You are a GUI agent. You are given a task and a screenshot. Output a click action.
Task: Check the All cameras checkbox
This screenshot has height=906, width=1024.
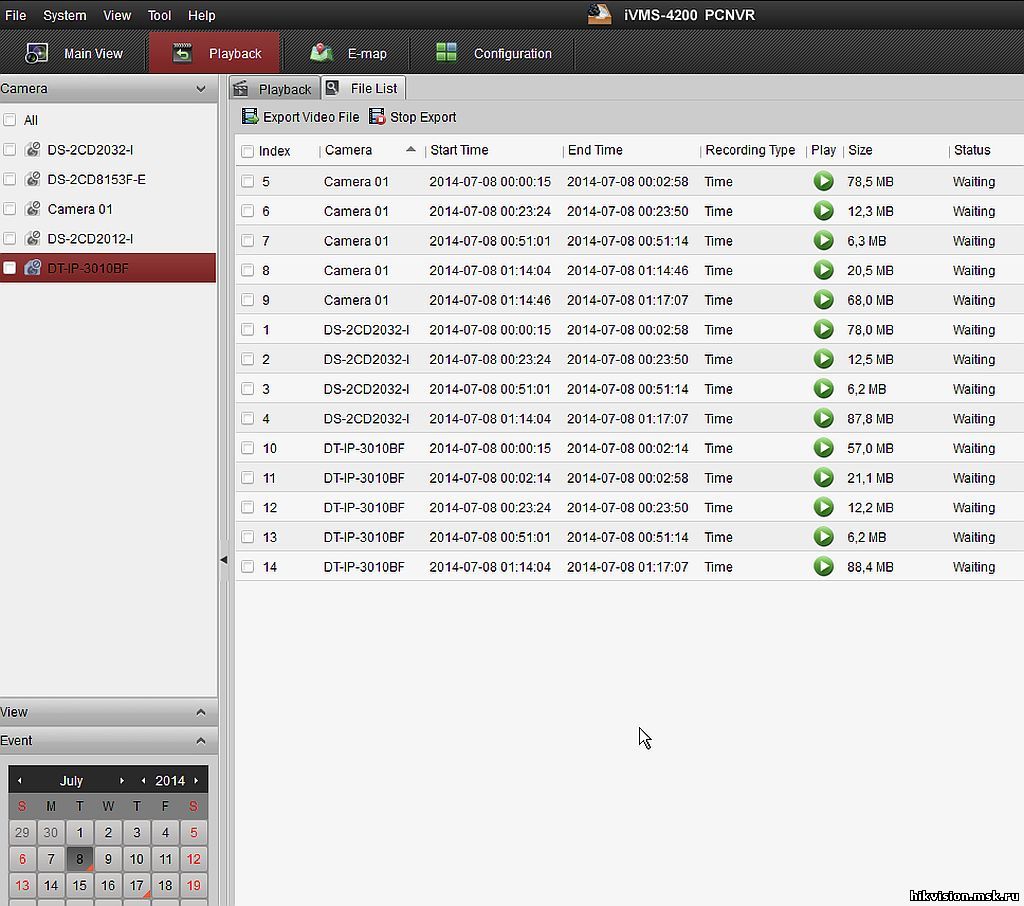(x=10, y=120)
